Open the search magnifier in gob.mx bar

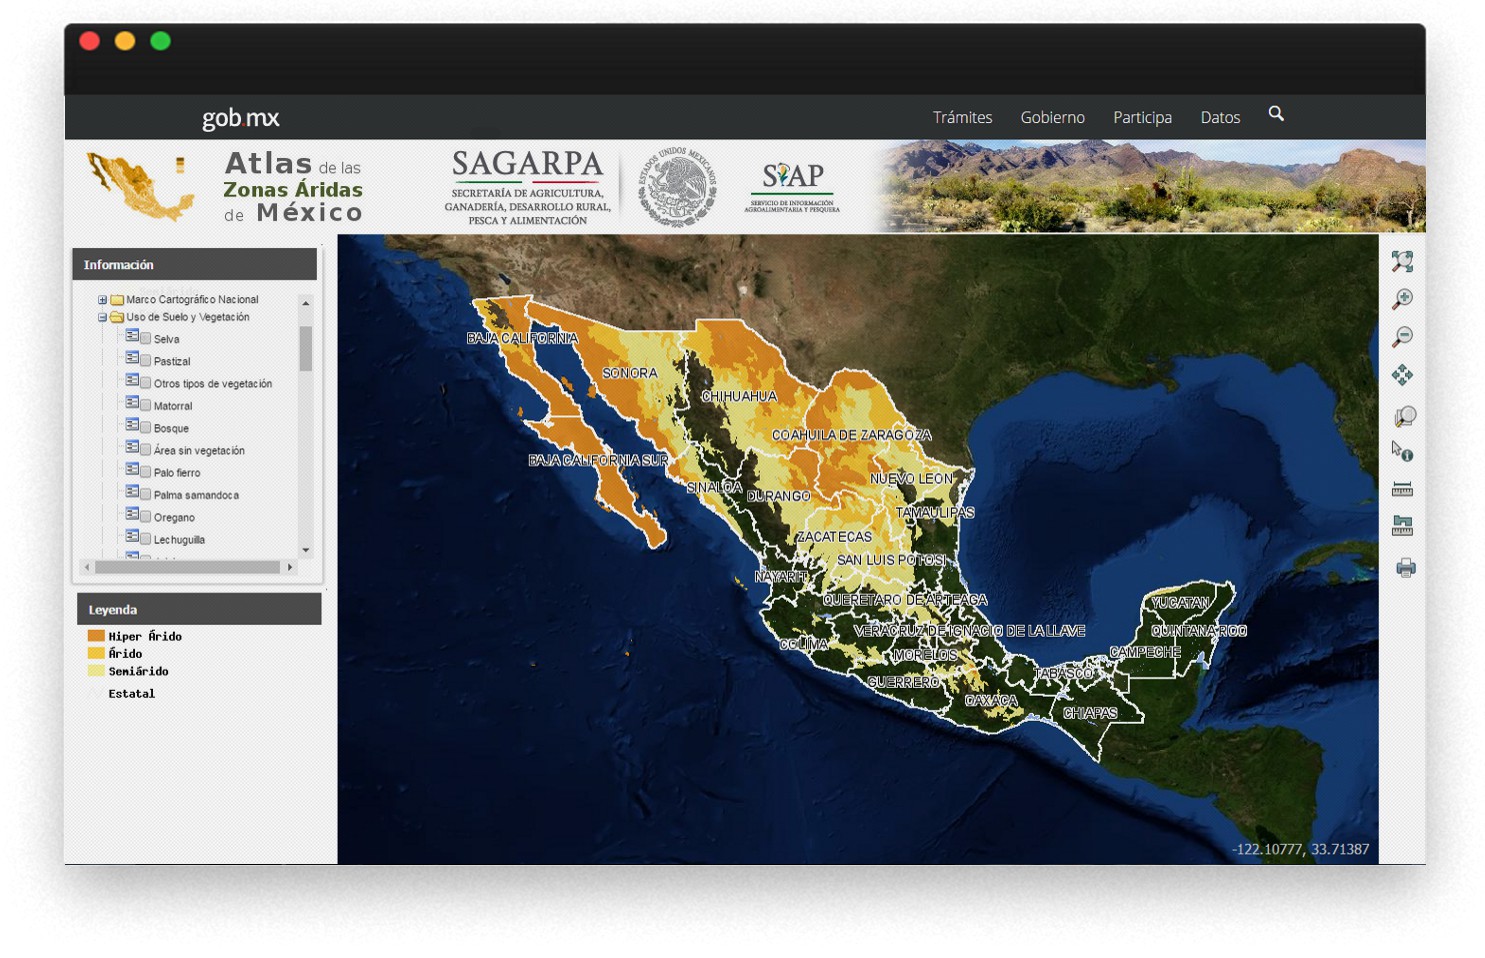click(x=1276, y=114)
